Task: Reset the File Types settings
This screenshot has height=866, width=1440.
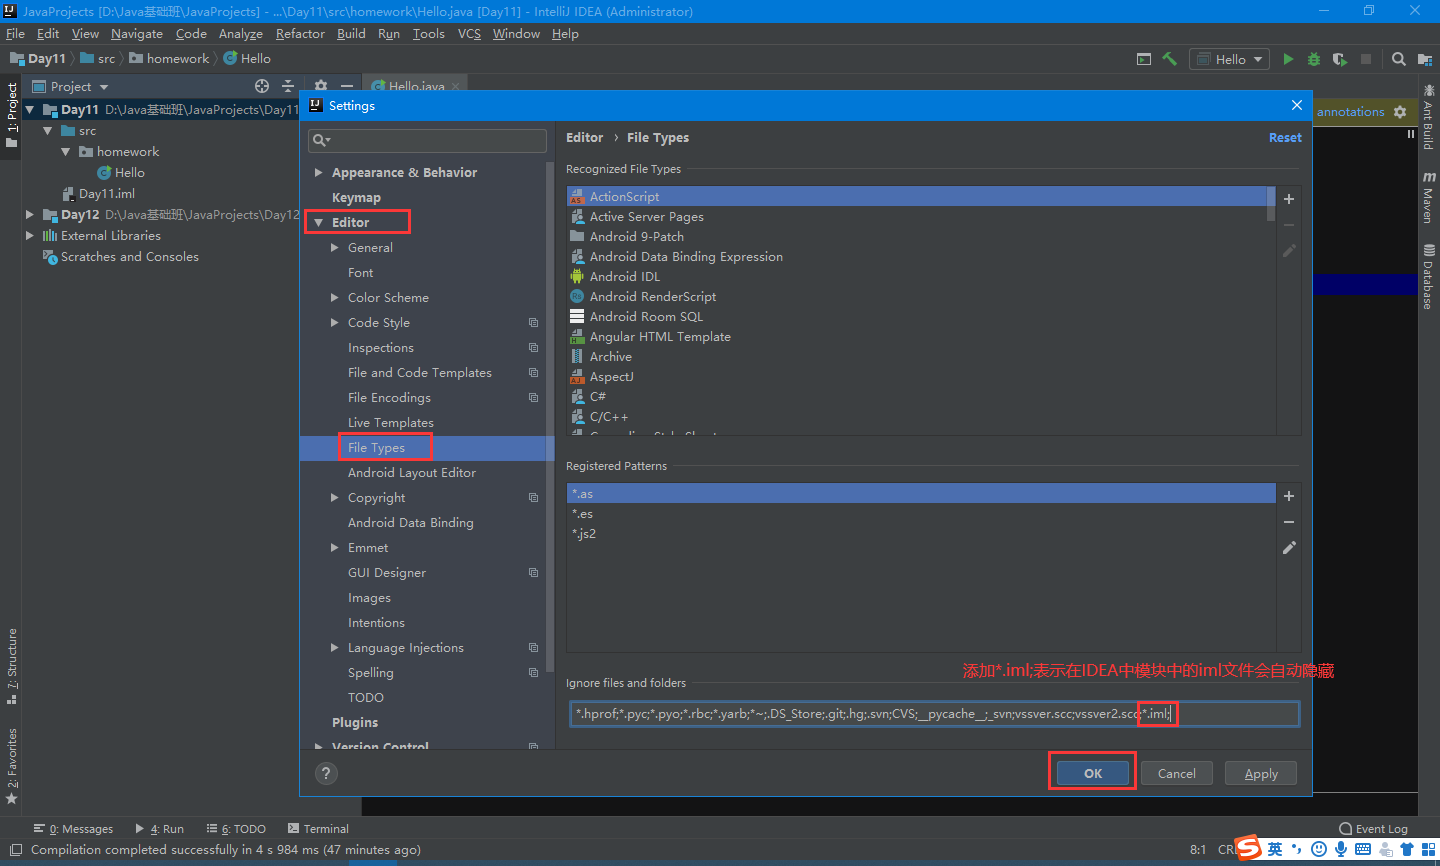Action: pos(1285,138)
